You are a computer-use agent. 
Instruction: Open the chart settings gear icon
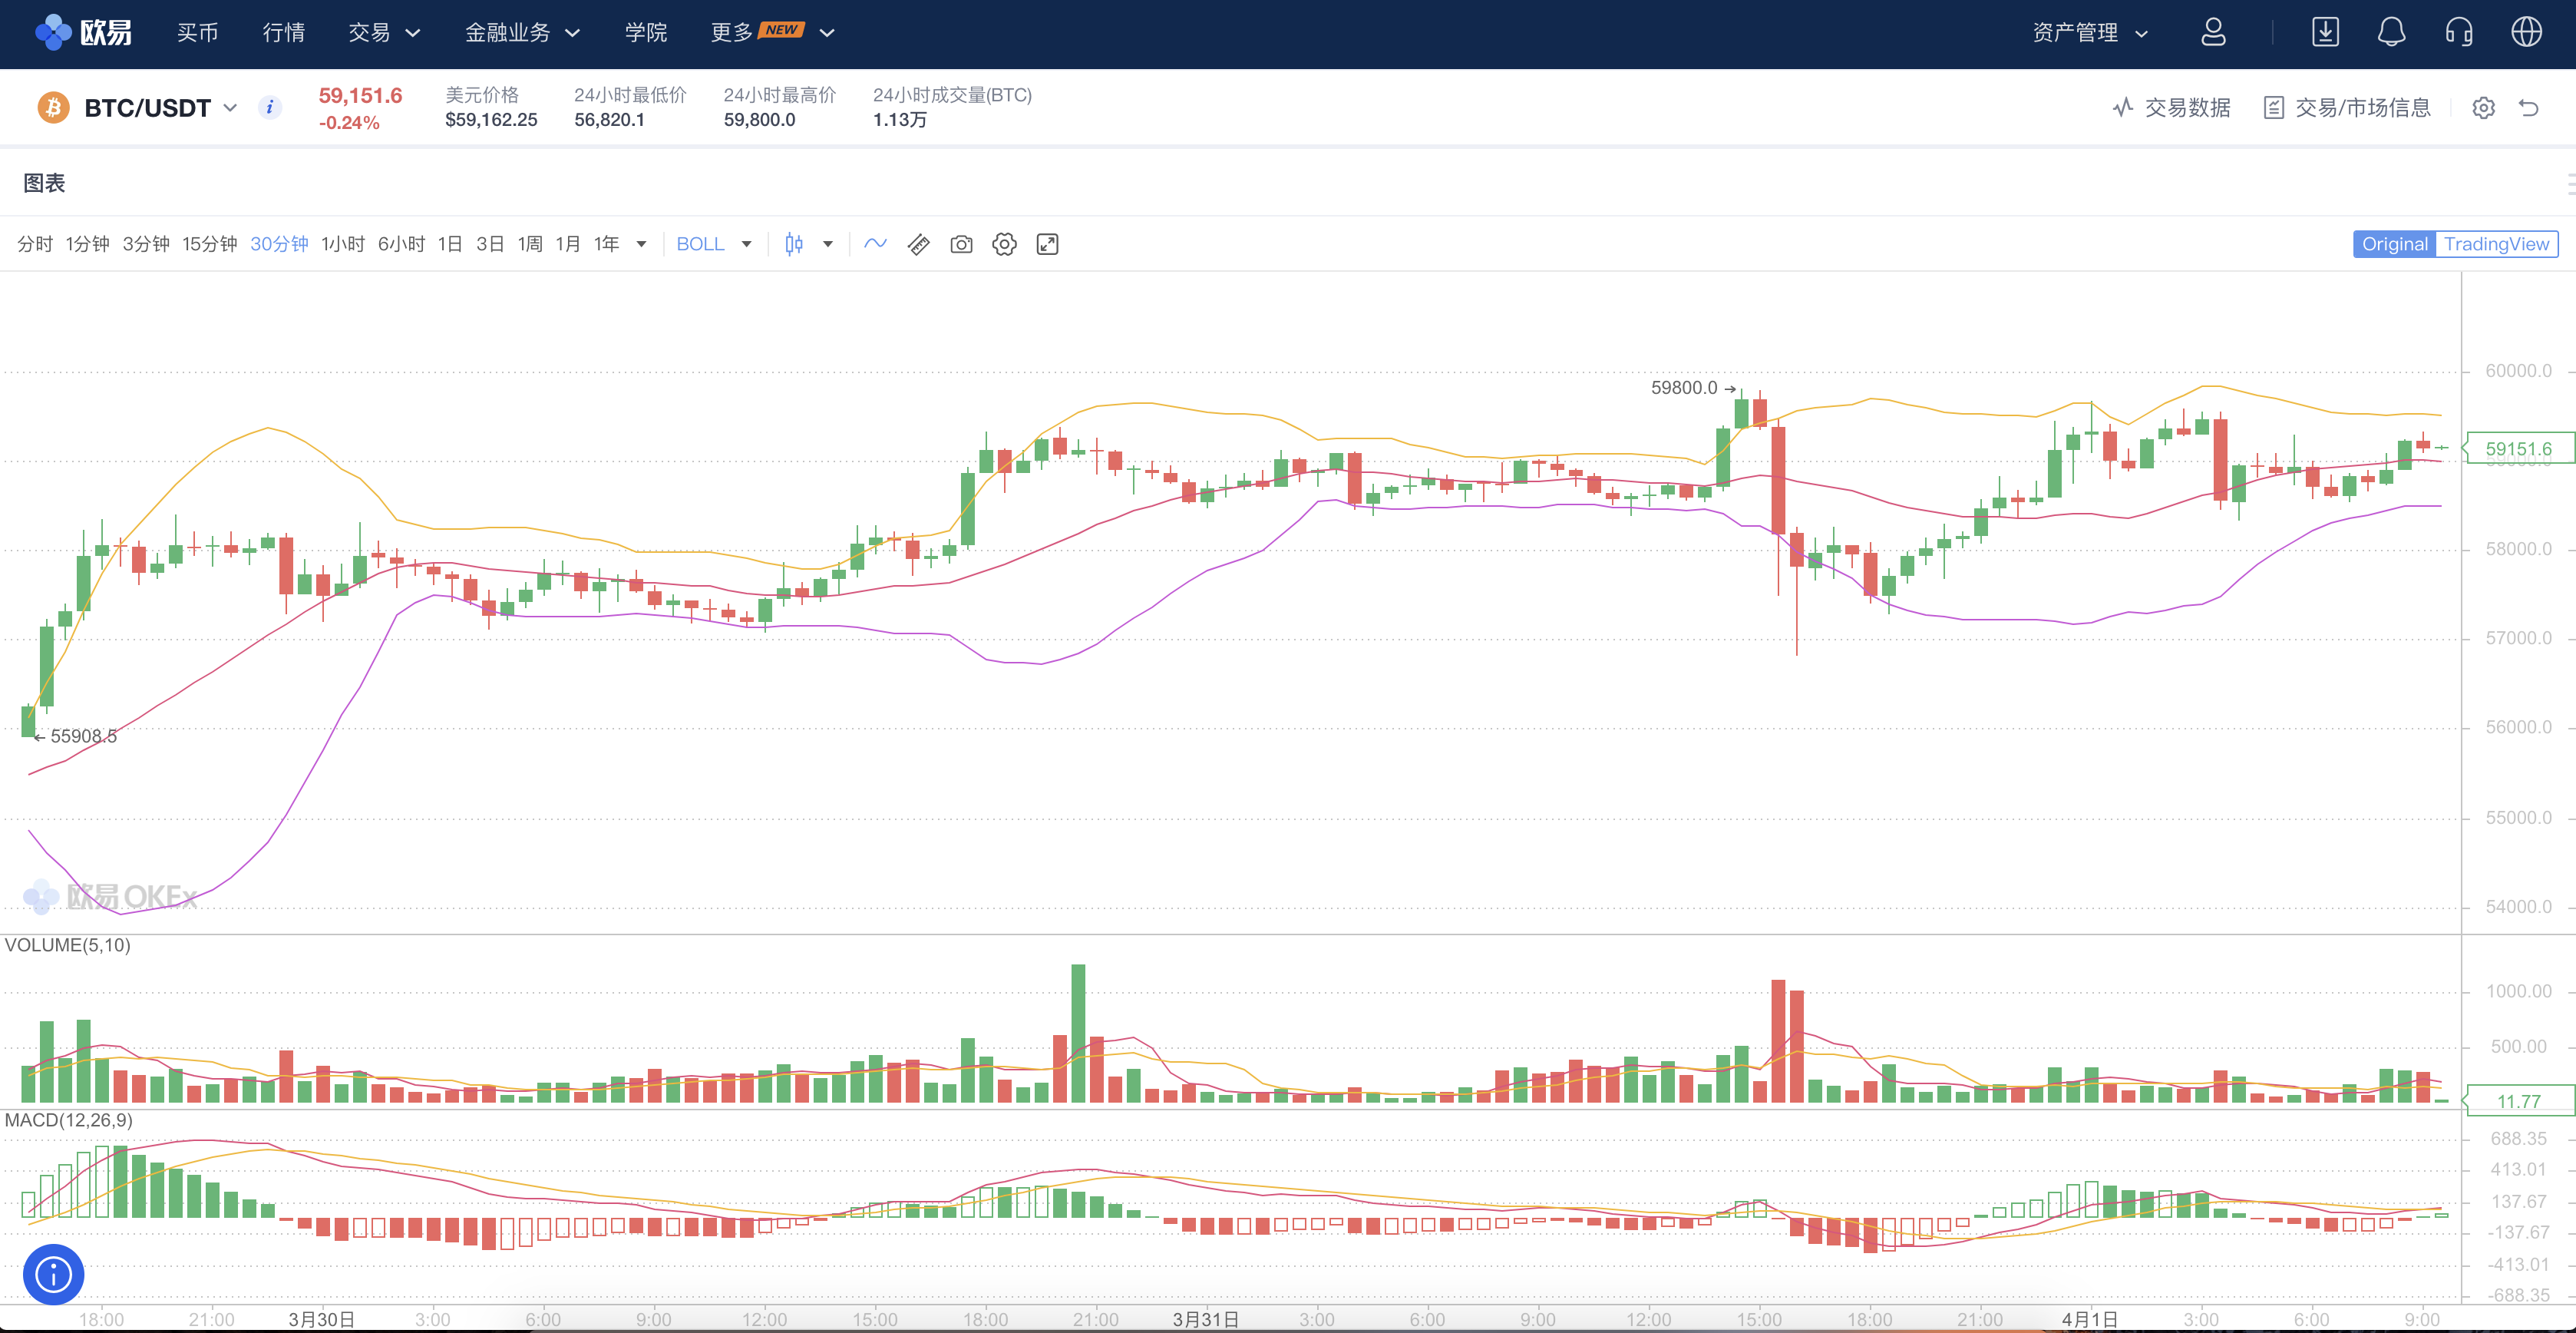(1004, 244)
